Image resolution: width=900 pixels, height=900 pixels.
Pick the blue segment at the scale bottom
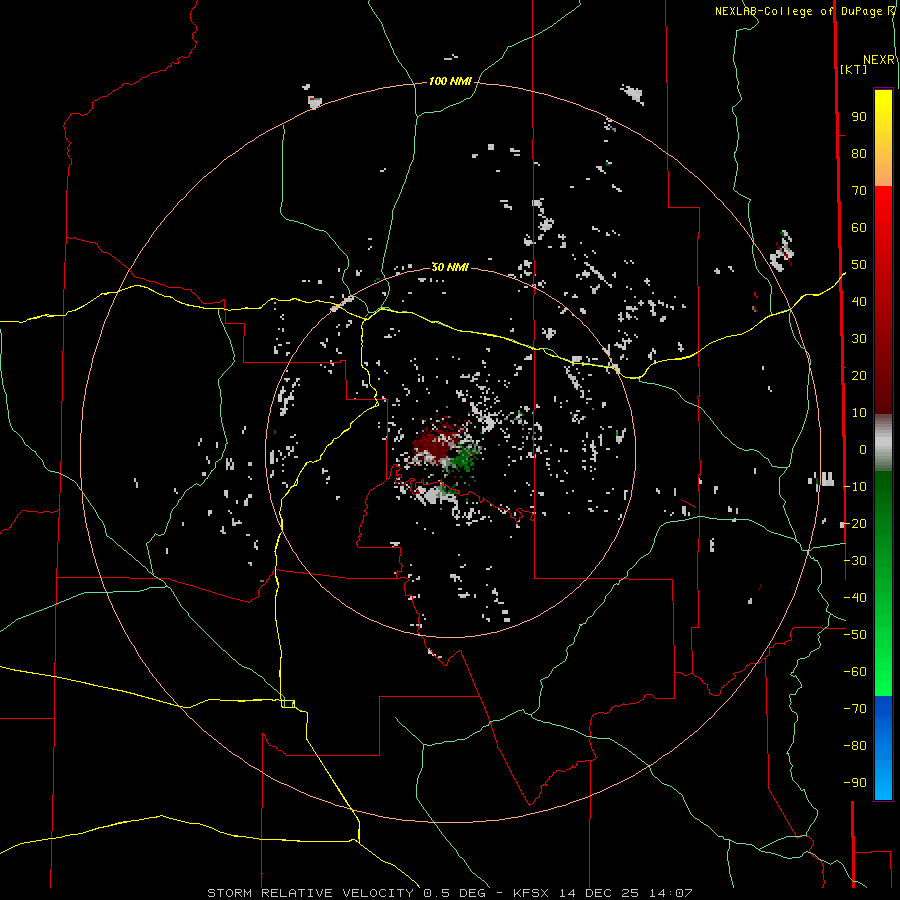[883, 748]
